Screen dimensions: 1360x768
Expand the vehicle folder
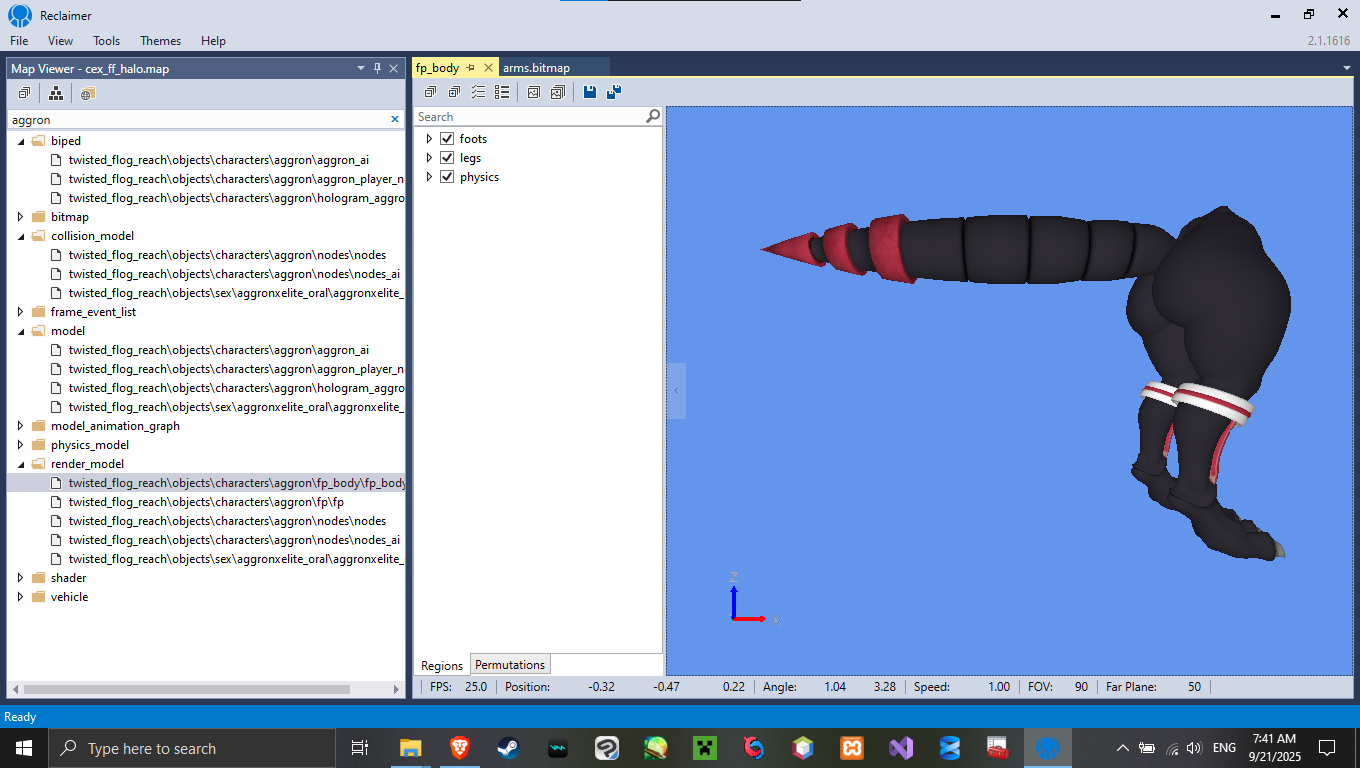(x=21, y=597)
